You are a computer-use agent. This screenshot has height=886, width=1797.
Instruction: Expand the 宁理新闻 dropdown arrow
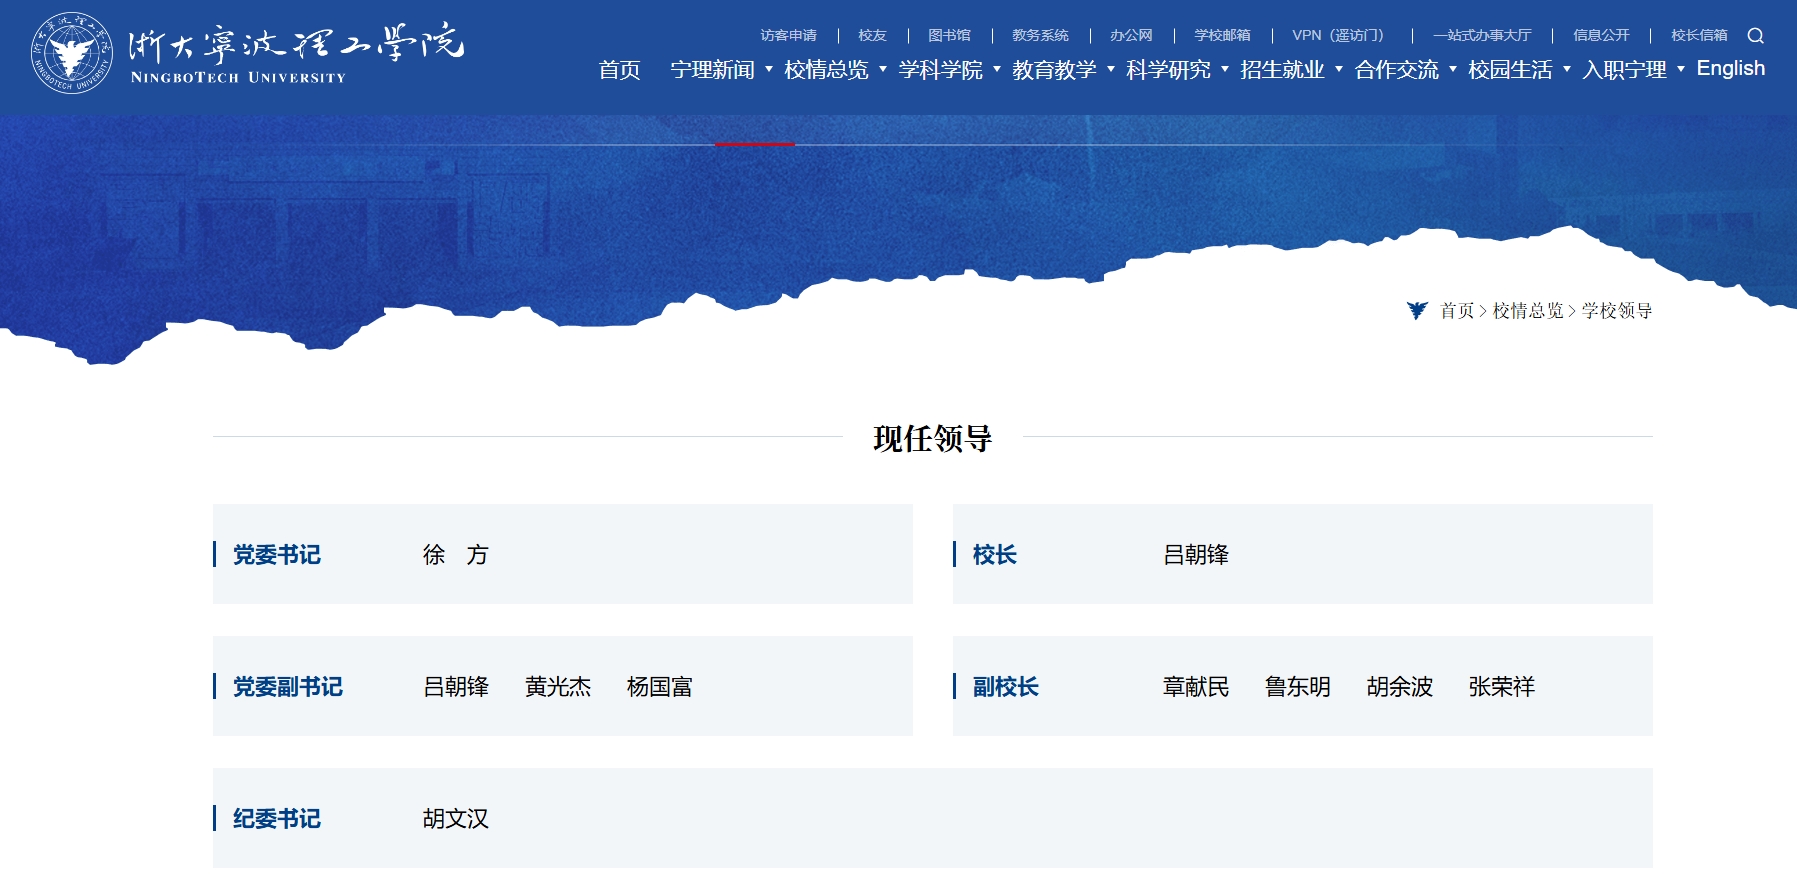point(769,70)
